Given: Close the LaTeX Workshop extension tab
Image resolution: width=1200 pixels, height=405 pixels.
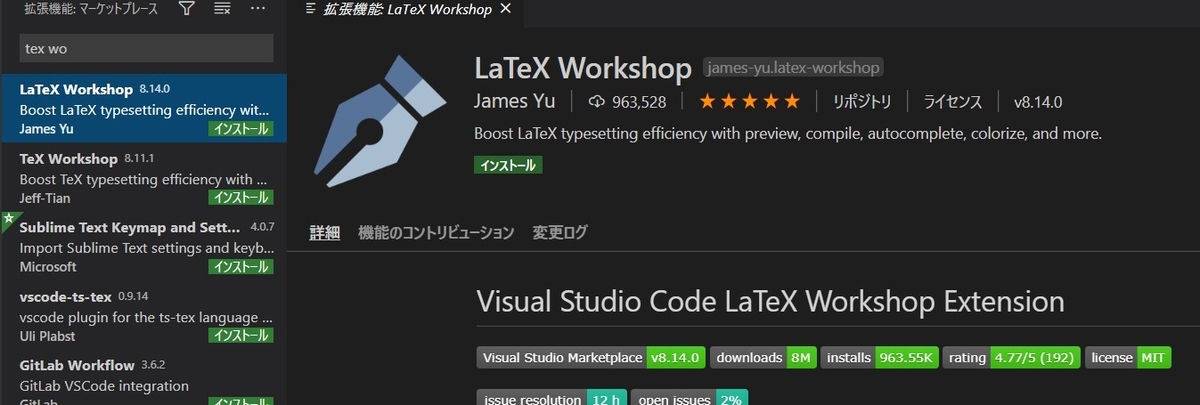Looking at the screenshot, I should point(505,10).
